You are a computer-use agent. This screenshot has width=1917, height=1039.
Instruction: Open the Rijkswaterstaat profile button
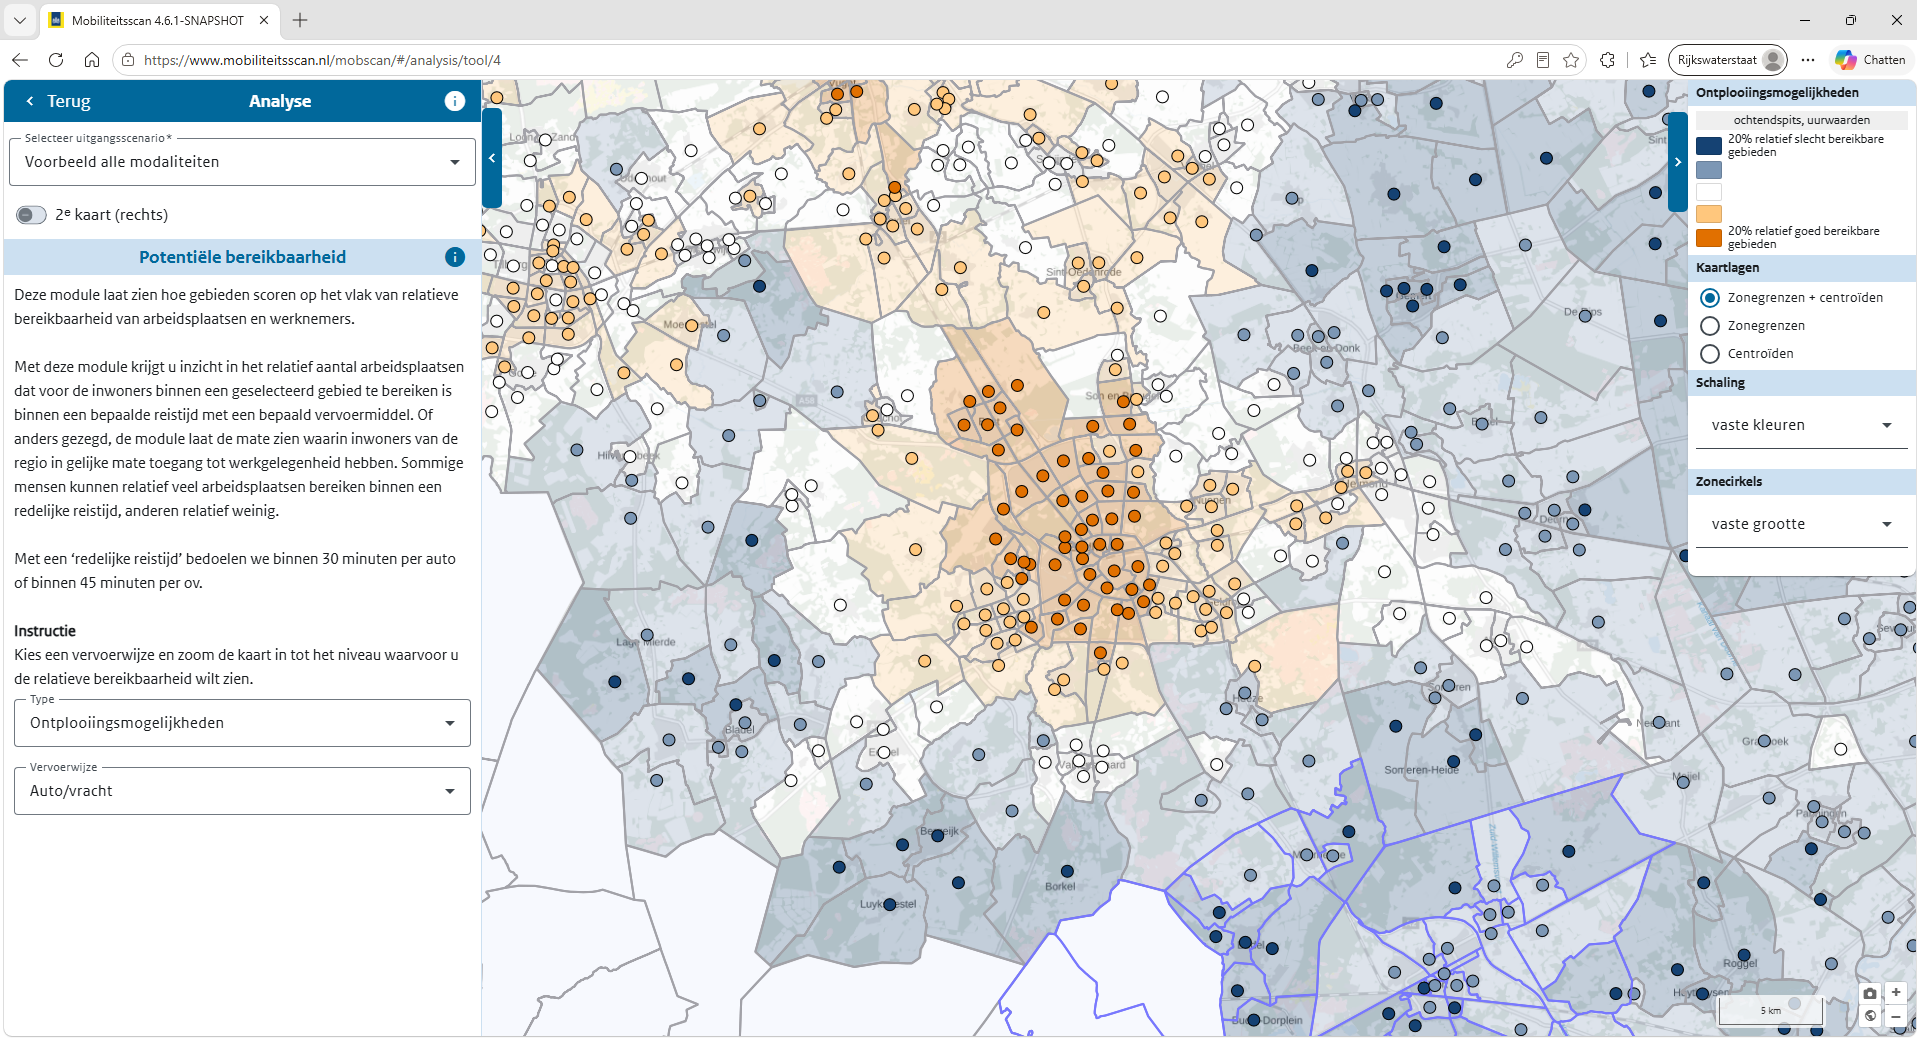[x=1728, y=60]
